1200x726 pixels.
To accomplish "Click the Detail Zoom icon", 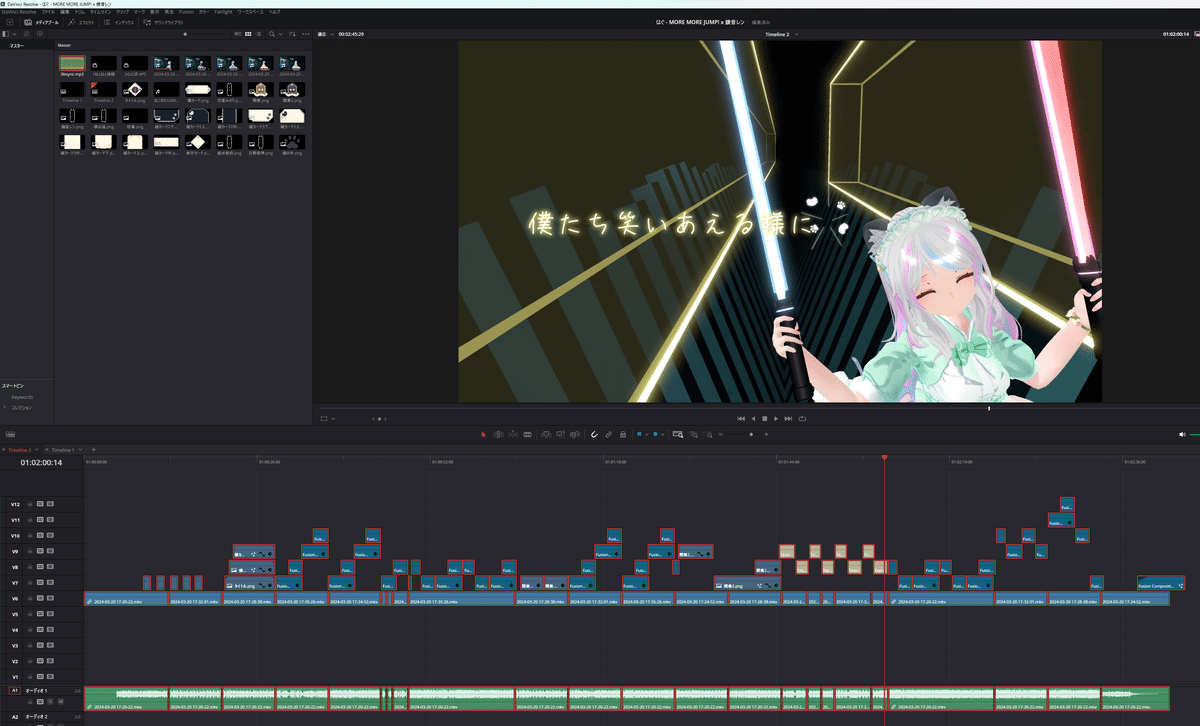I will click(693, 435).
